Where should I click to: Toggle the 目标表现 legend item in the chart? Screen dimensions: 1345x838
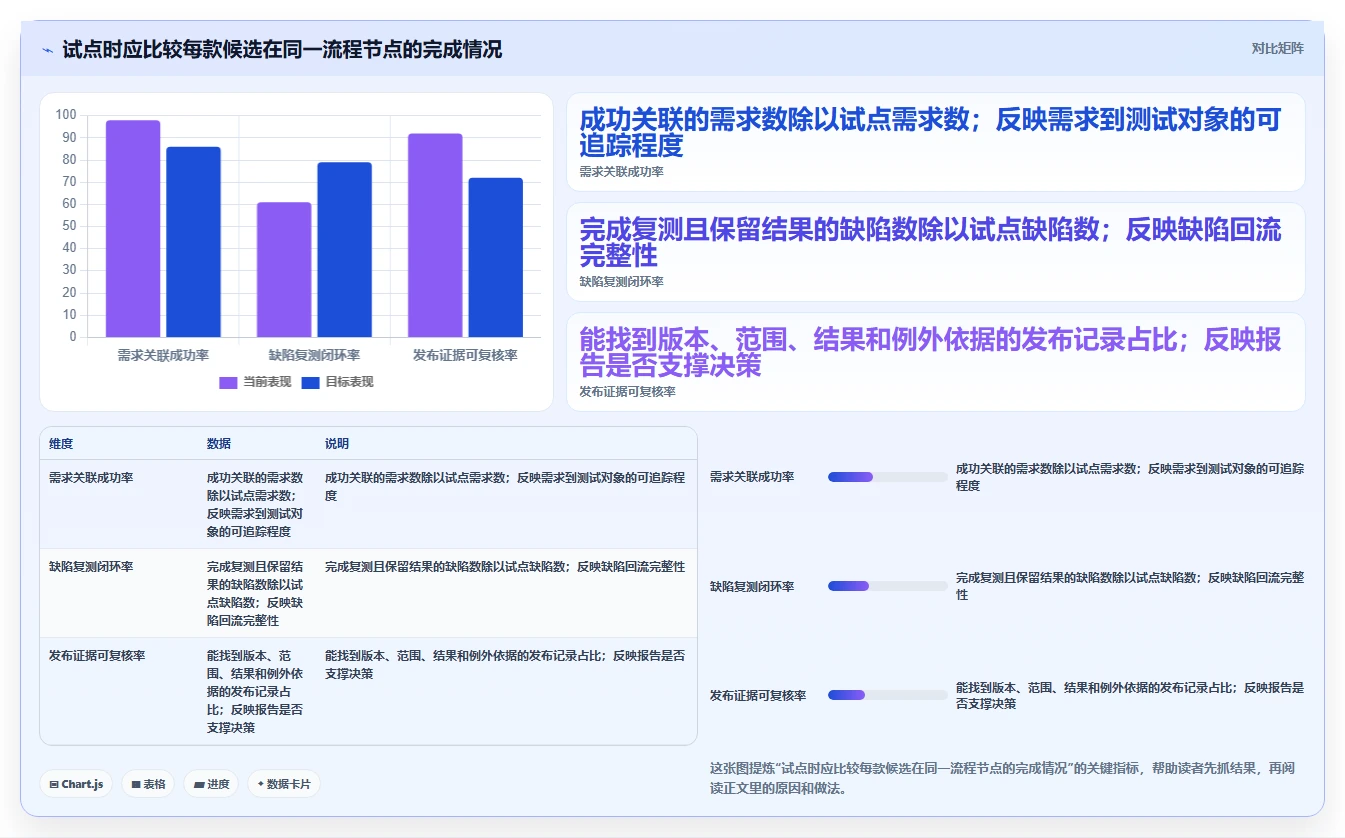[x=337, y=382]
